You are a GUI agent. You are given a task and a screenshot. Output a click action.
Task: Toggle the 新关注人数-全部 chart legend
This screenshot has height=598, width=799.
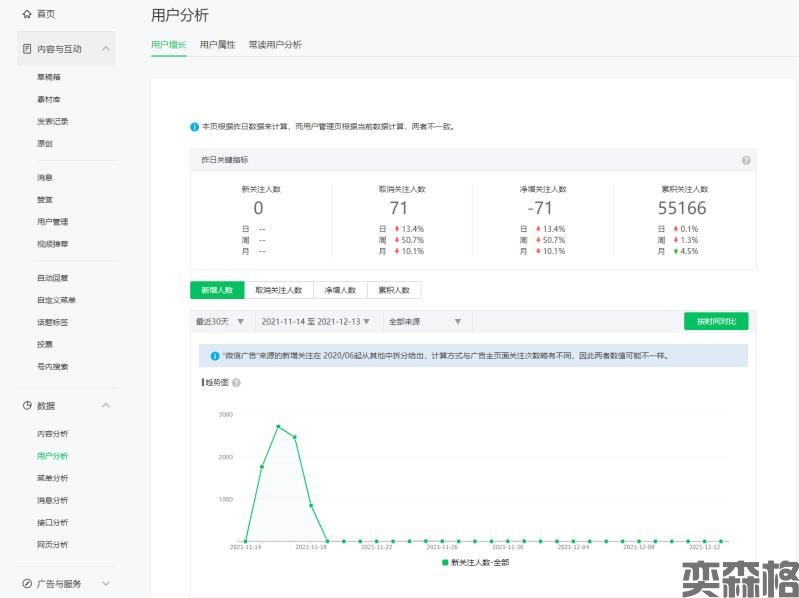(x=475, y=563)
